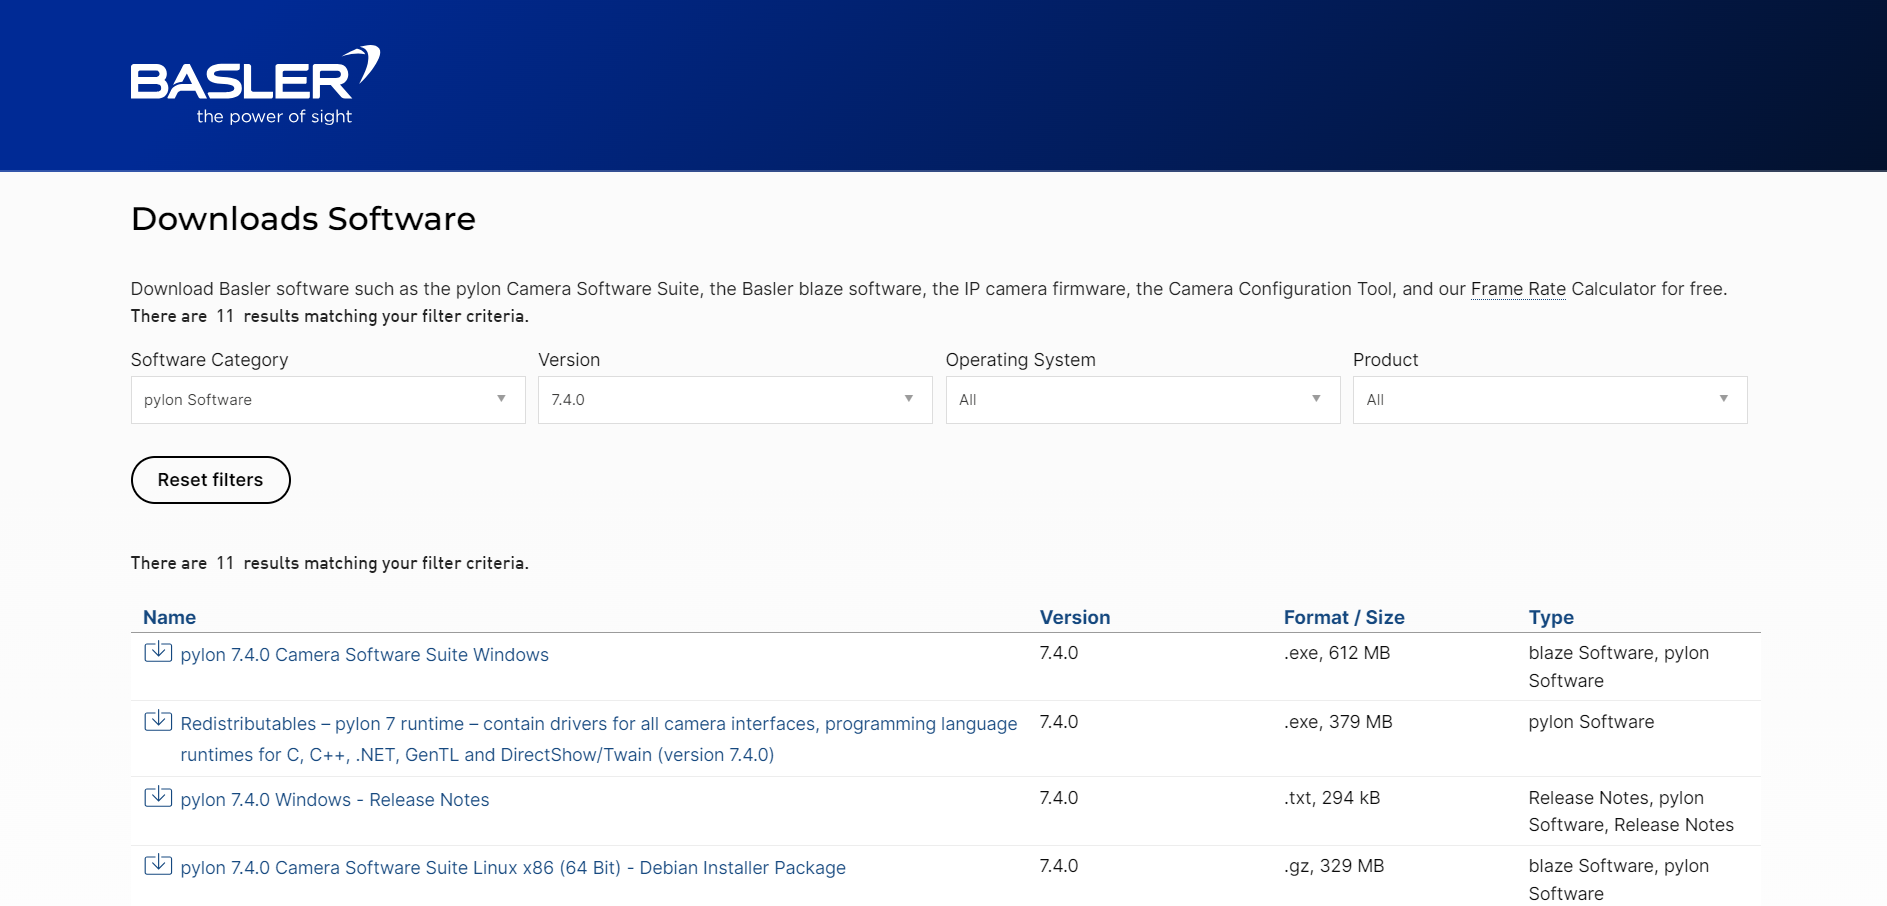Click download icon for pylon 7.4.0 Windows suite

tap(158, 652)
